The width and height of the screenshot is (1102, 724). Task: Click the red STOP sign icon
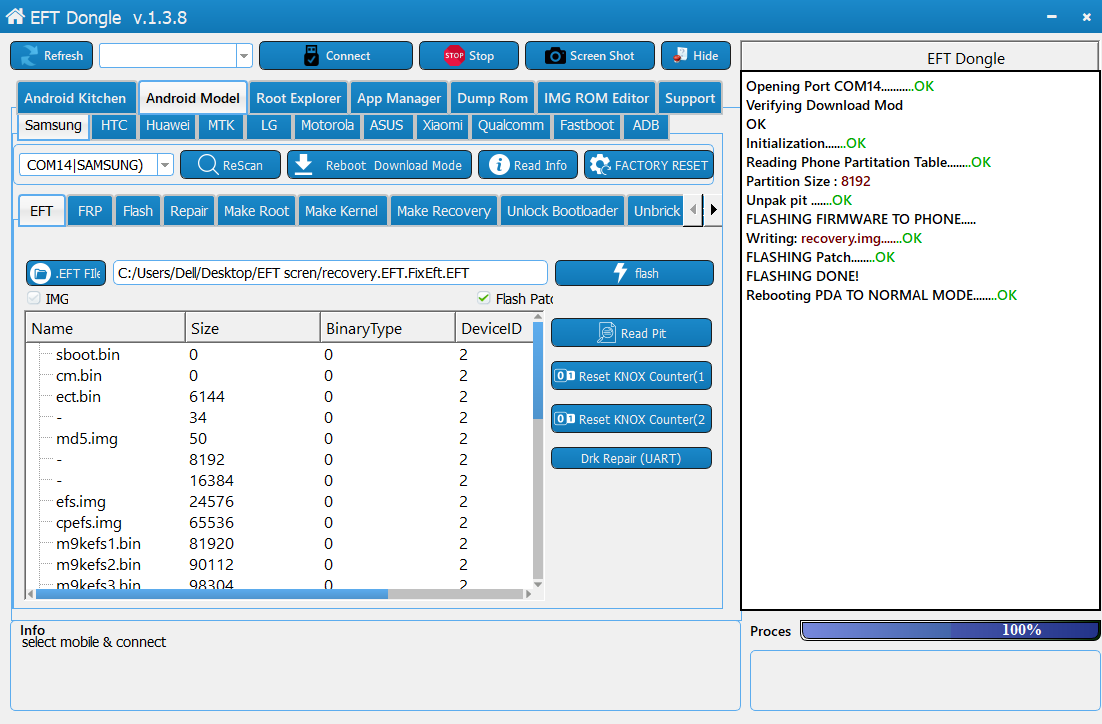454,56
